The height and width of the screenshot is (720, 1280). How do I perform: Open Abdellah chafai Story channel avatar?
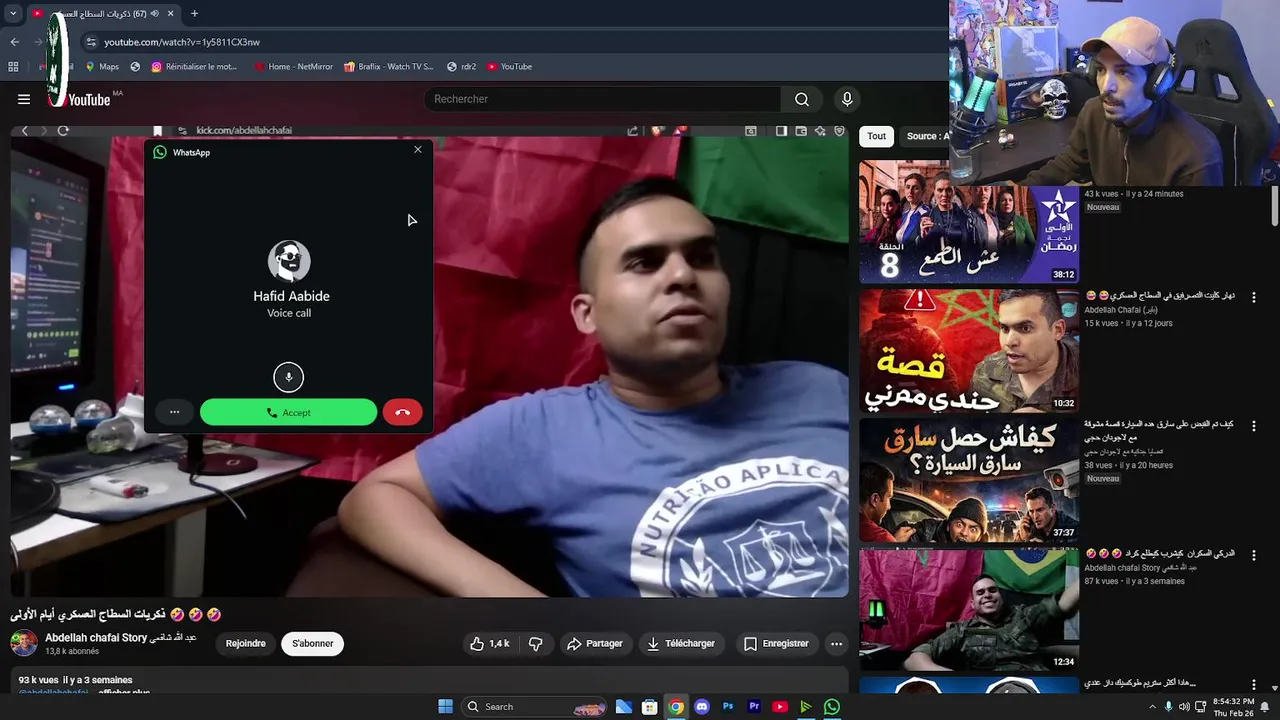click(24, 643)
